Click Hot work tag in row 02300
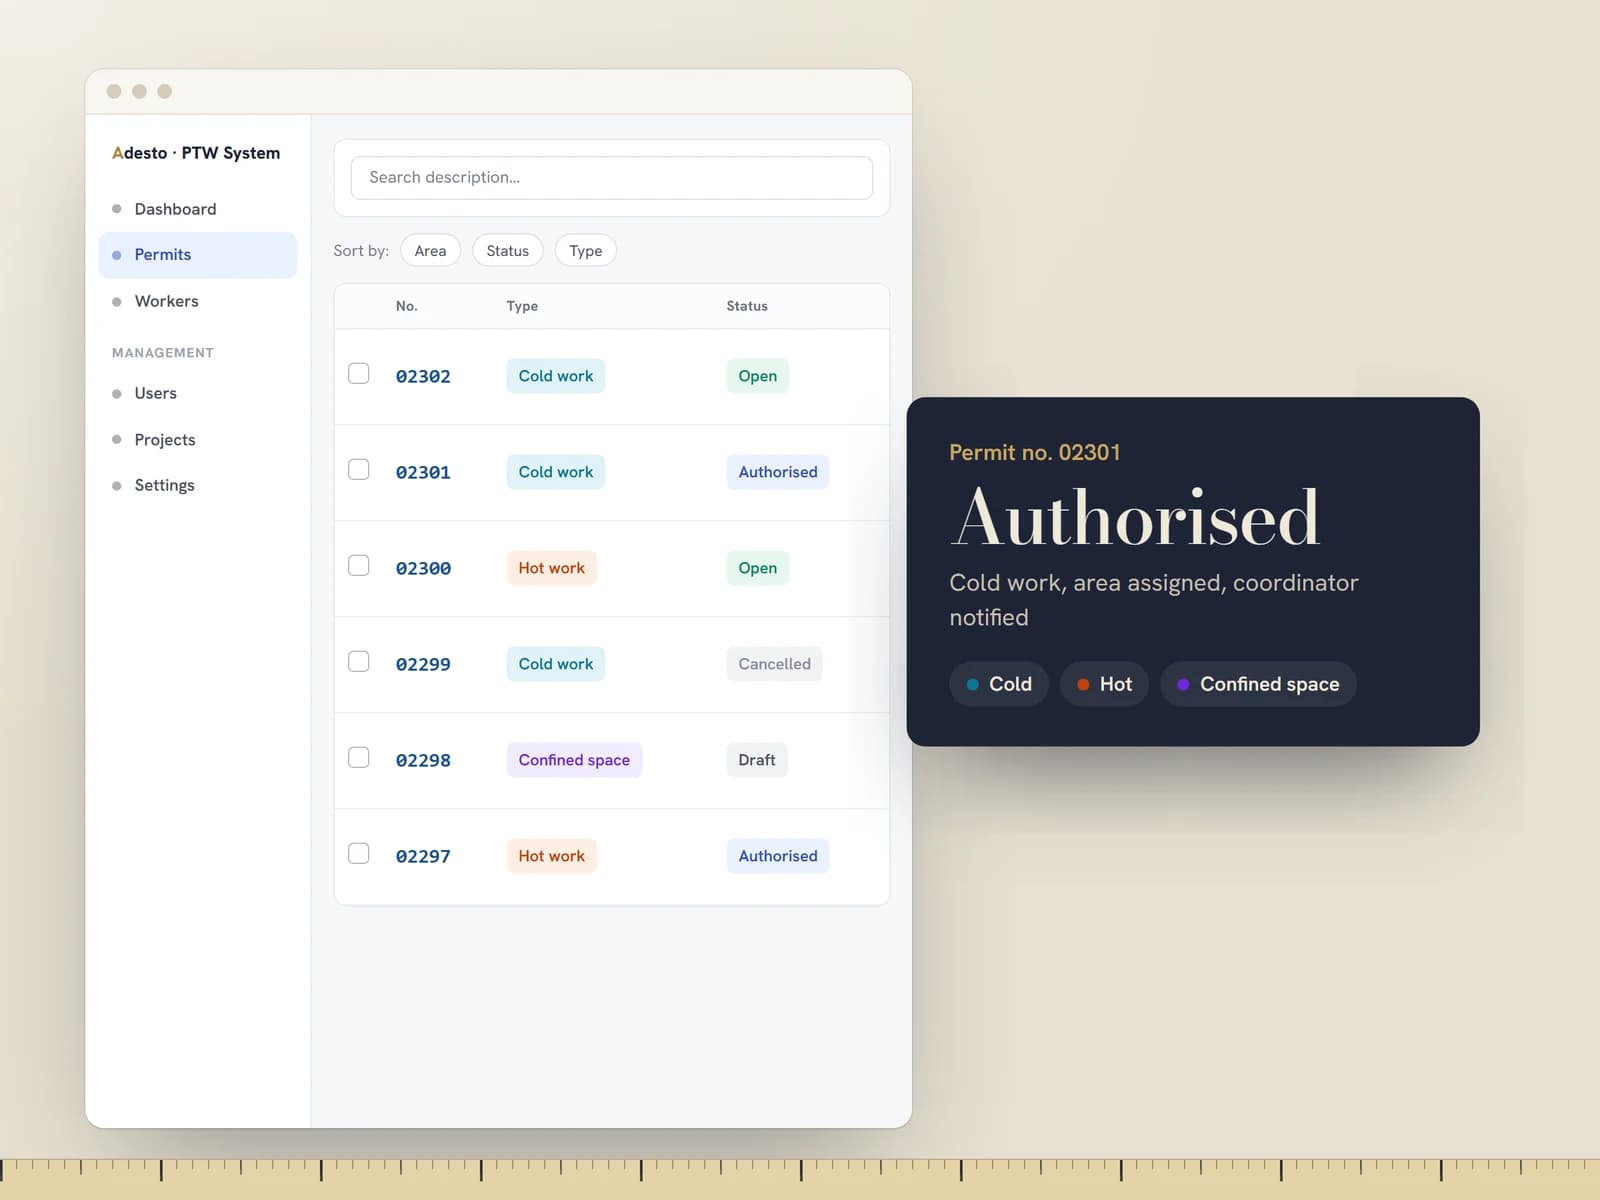Image resolution: width=1600 pixels, height=1200 pixels. 551,568
